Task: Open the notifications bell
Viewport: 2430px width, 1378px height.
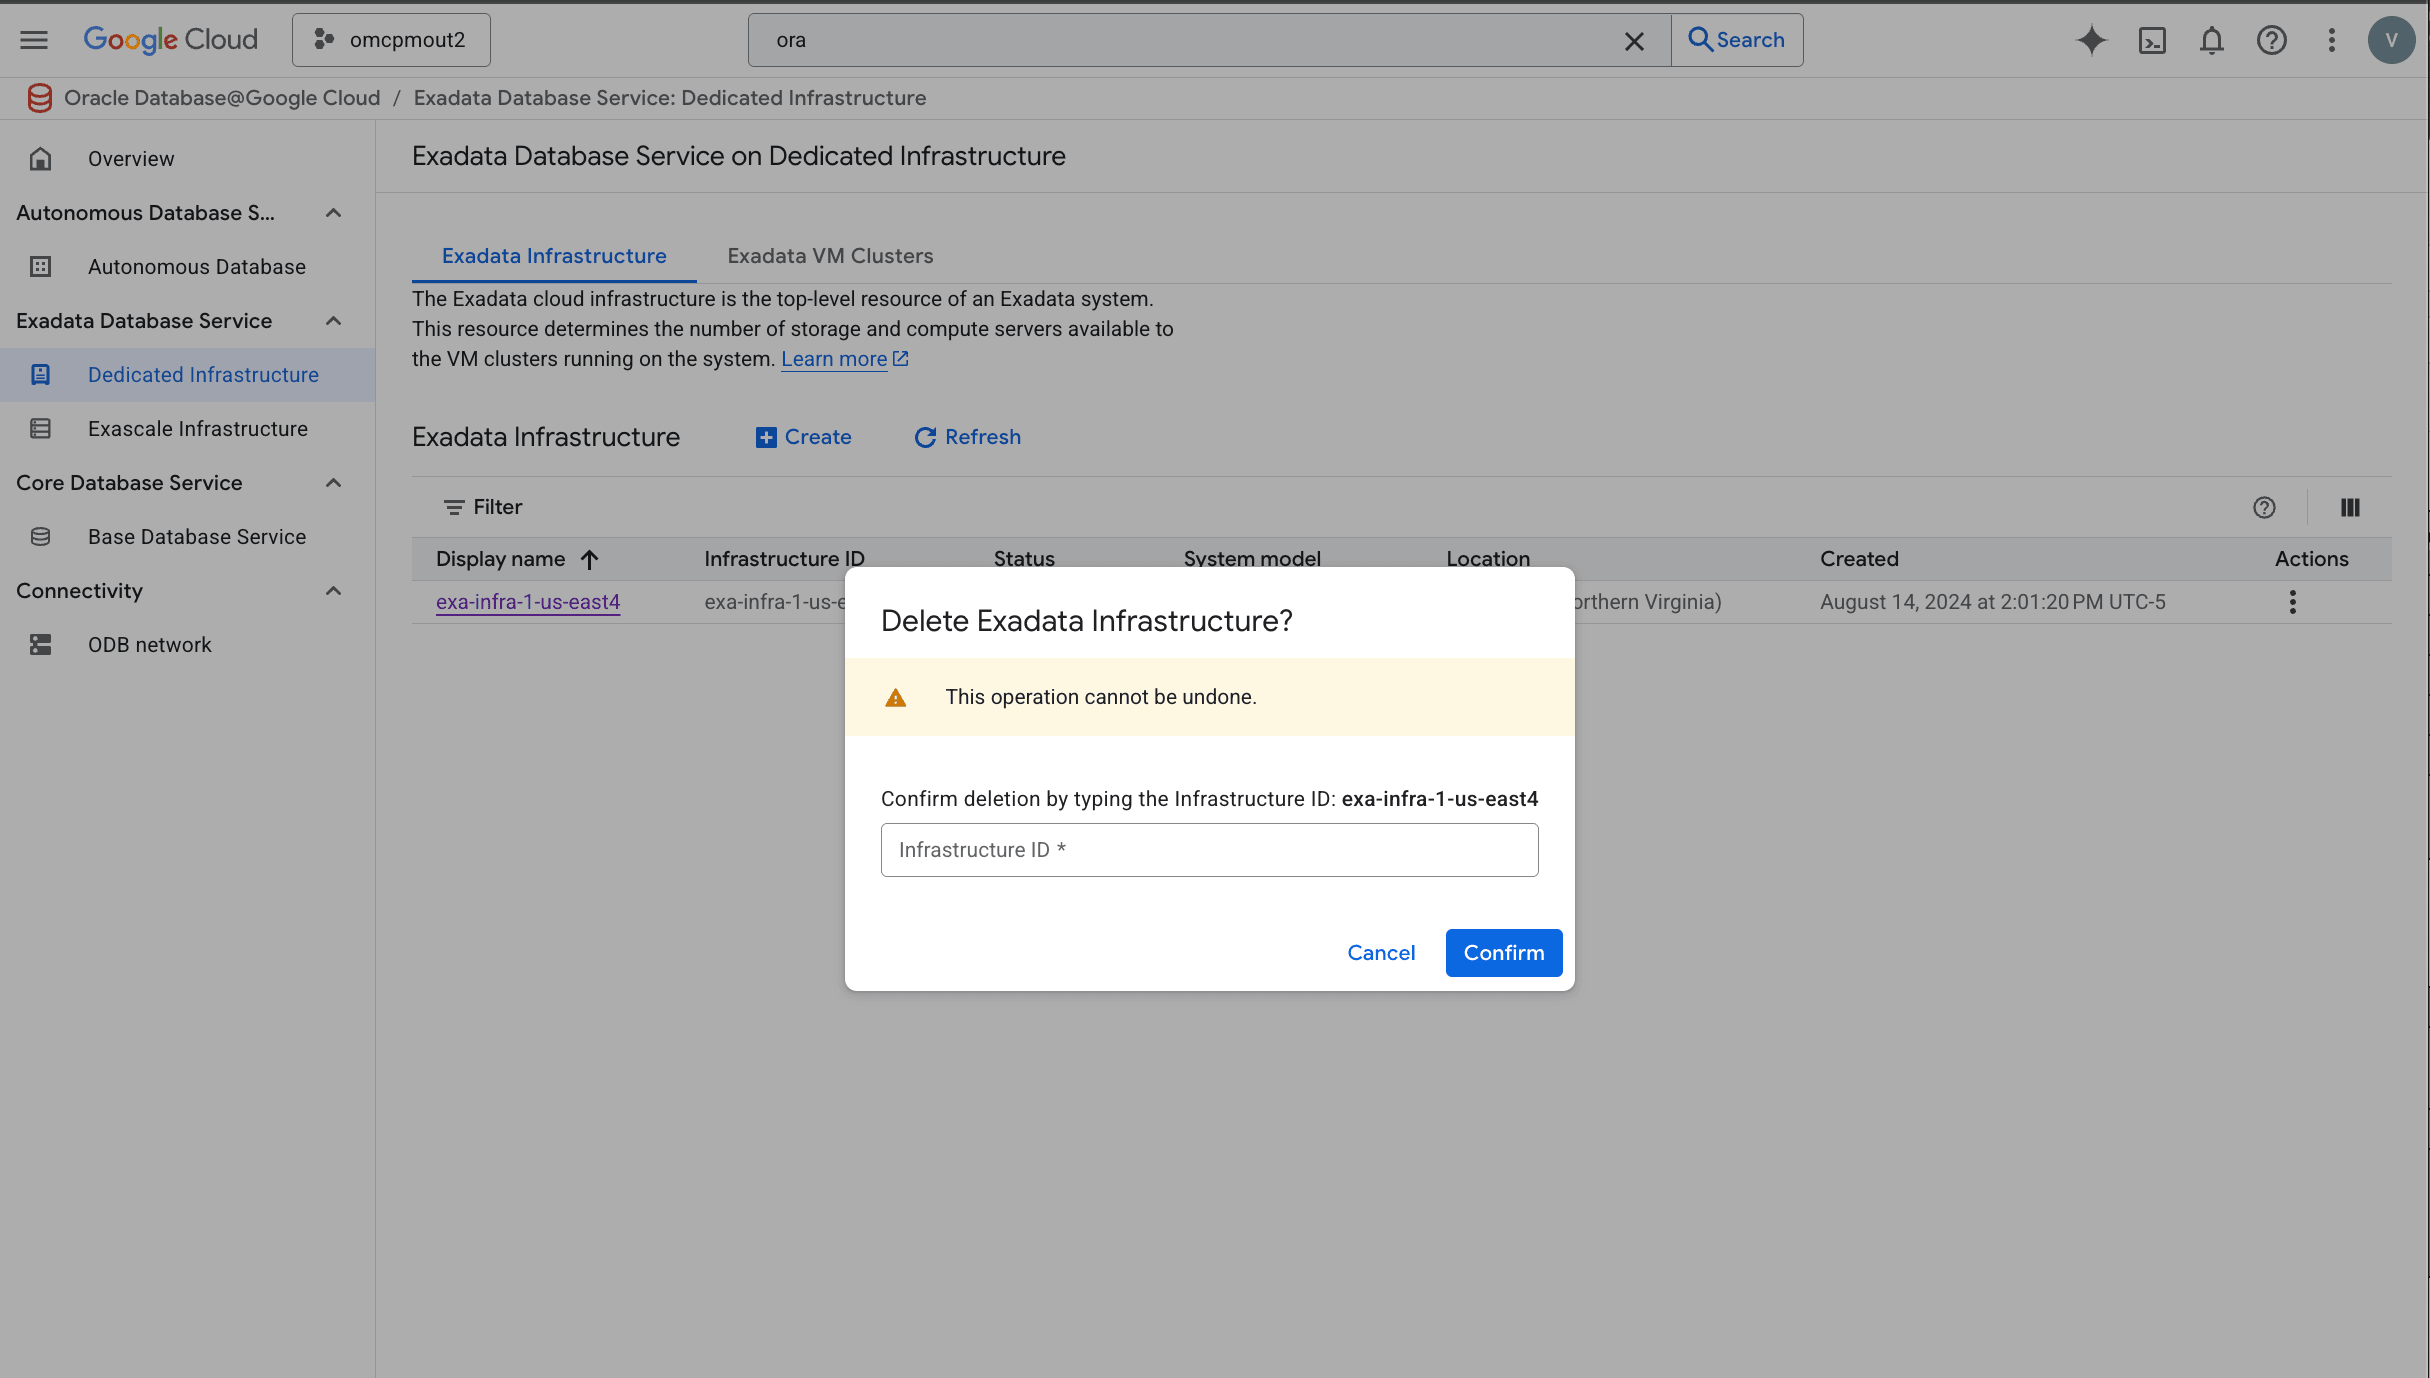Action: point(2212,40)
